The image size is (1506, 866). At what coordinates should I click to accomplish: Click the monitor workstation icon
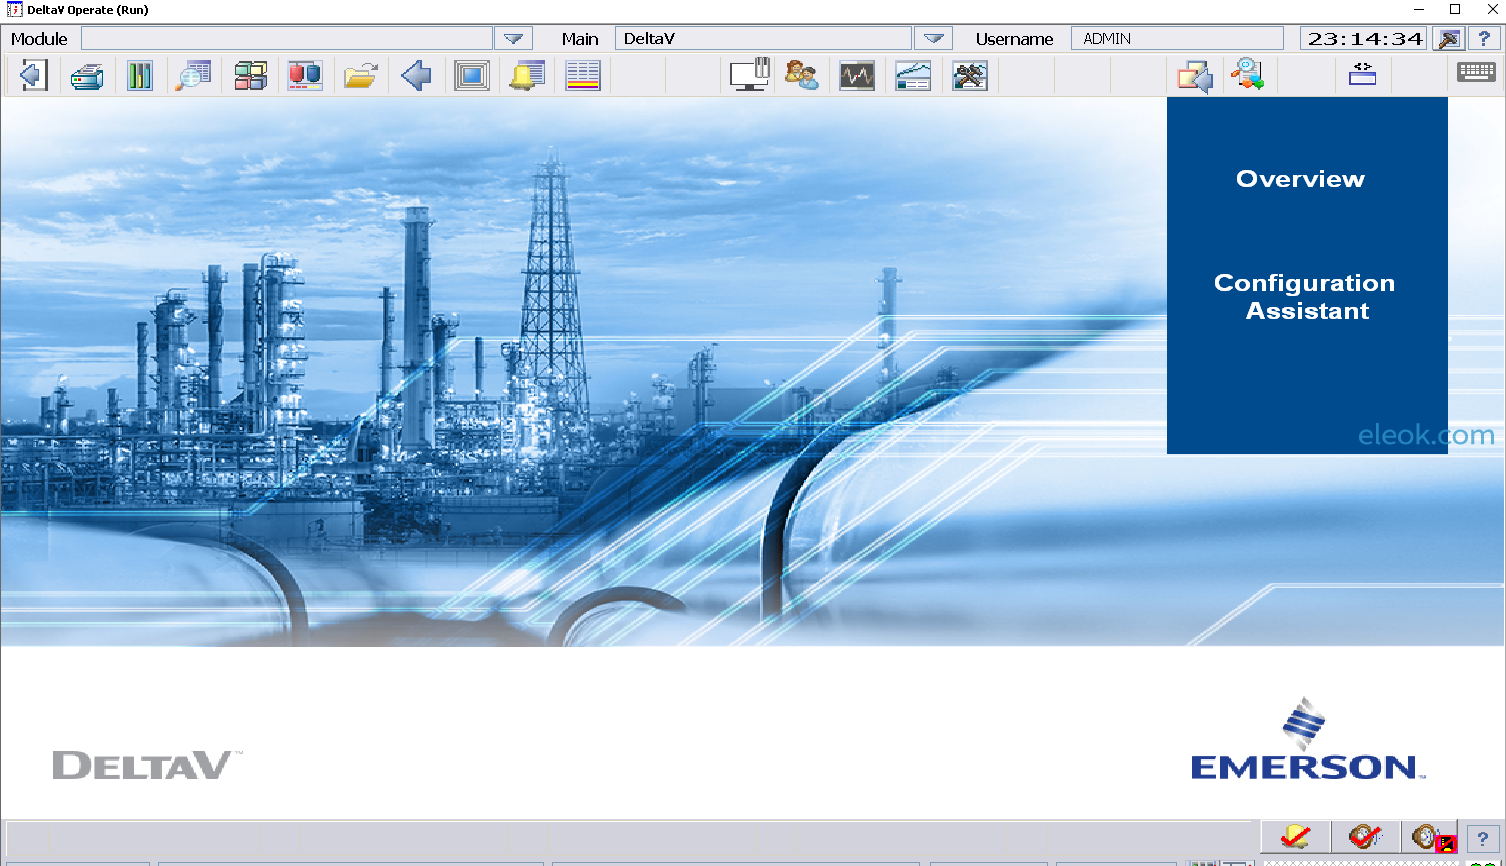[x=750, y=75]
